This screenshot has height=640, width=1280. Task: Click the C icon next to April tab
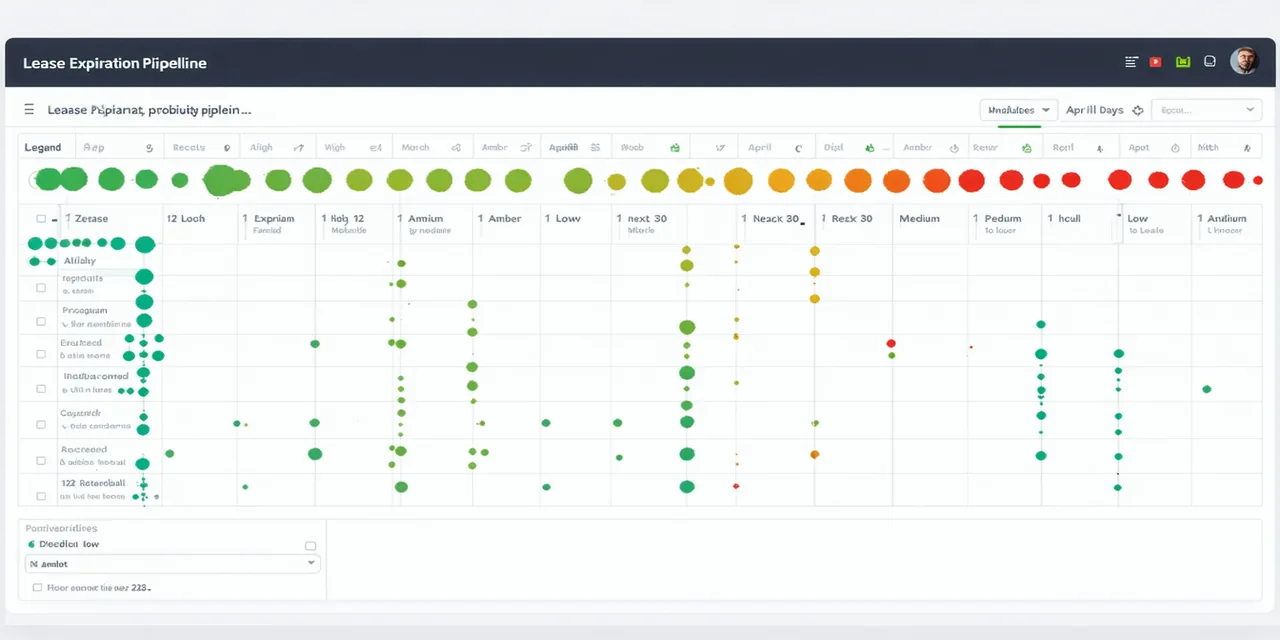(798, 148)
